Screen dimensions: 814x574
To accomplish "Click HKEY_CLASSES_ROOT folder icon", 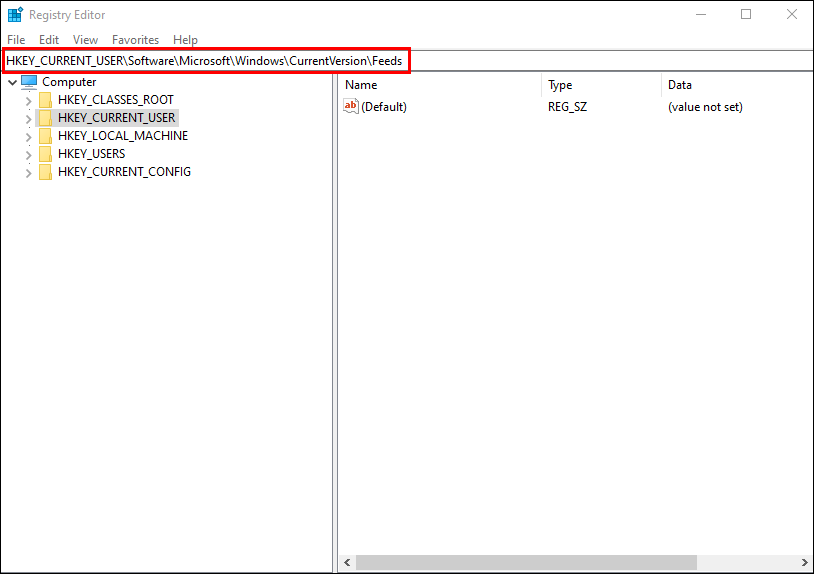I will point(46,100).
